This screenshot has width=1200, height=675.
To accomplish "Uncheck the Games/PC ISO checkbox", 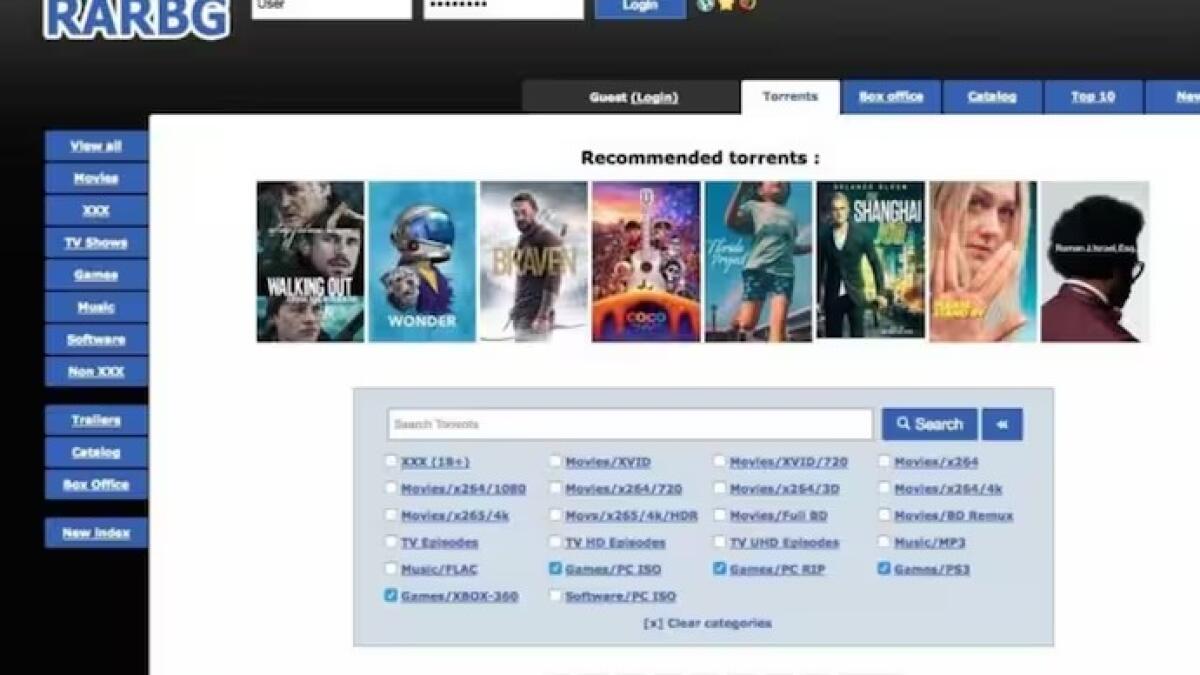I will (555, 569).
